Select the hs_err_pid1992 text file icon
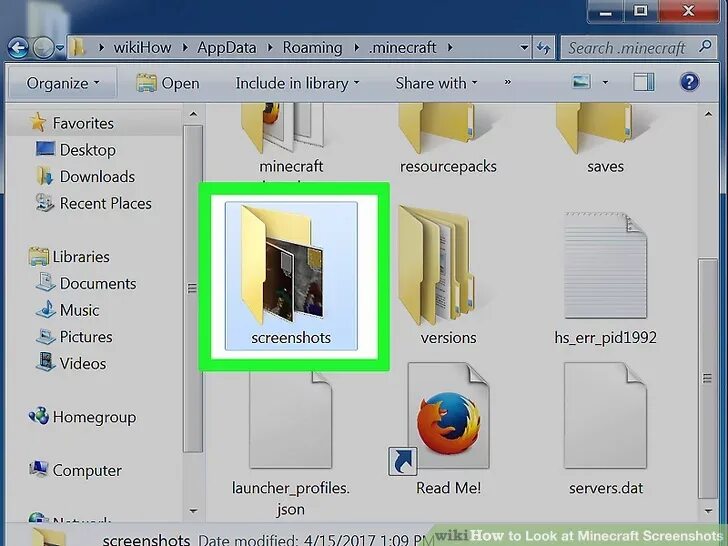 click(x=605, y=266)
